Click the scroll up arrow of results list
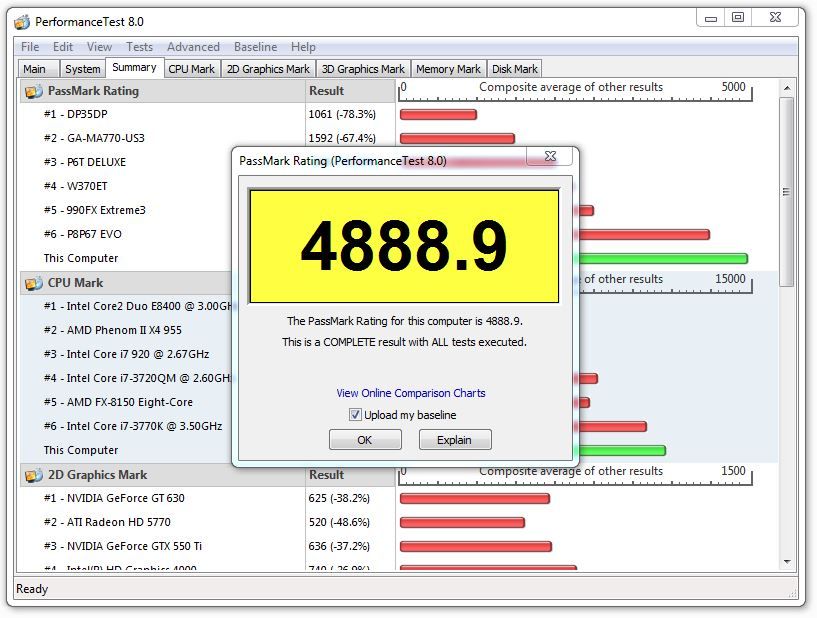Viewport: 817px width, 618px height. (x=787, y=88)
